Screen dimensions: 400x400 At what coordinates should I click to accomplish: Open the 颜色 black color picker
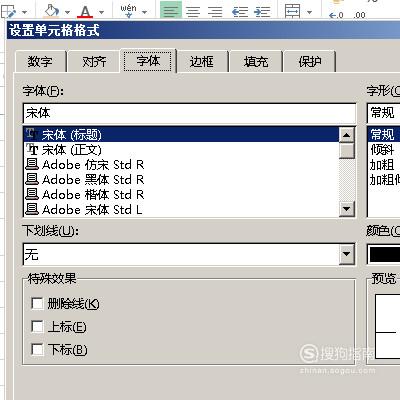tap(384, 254)
